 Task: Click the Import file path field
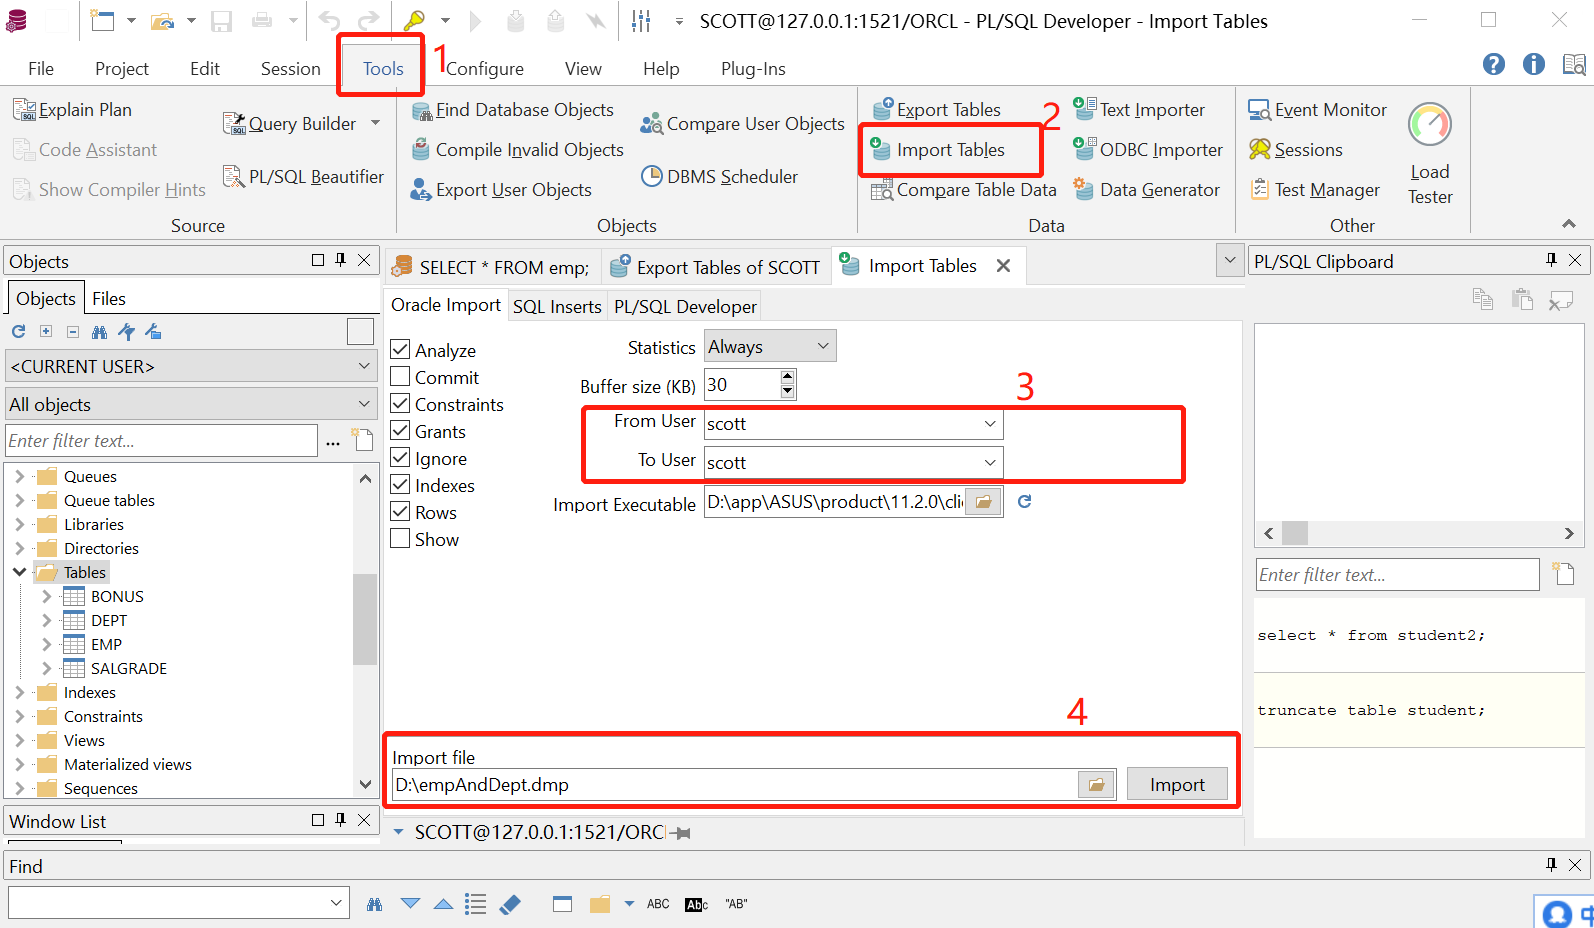735,785
